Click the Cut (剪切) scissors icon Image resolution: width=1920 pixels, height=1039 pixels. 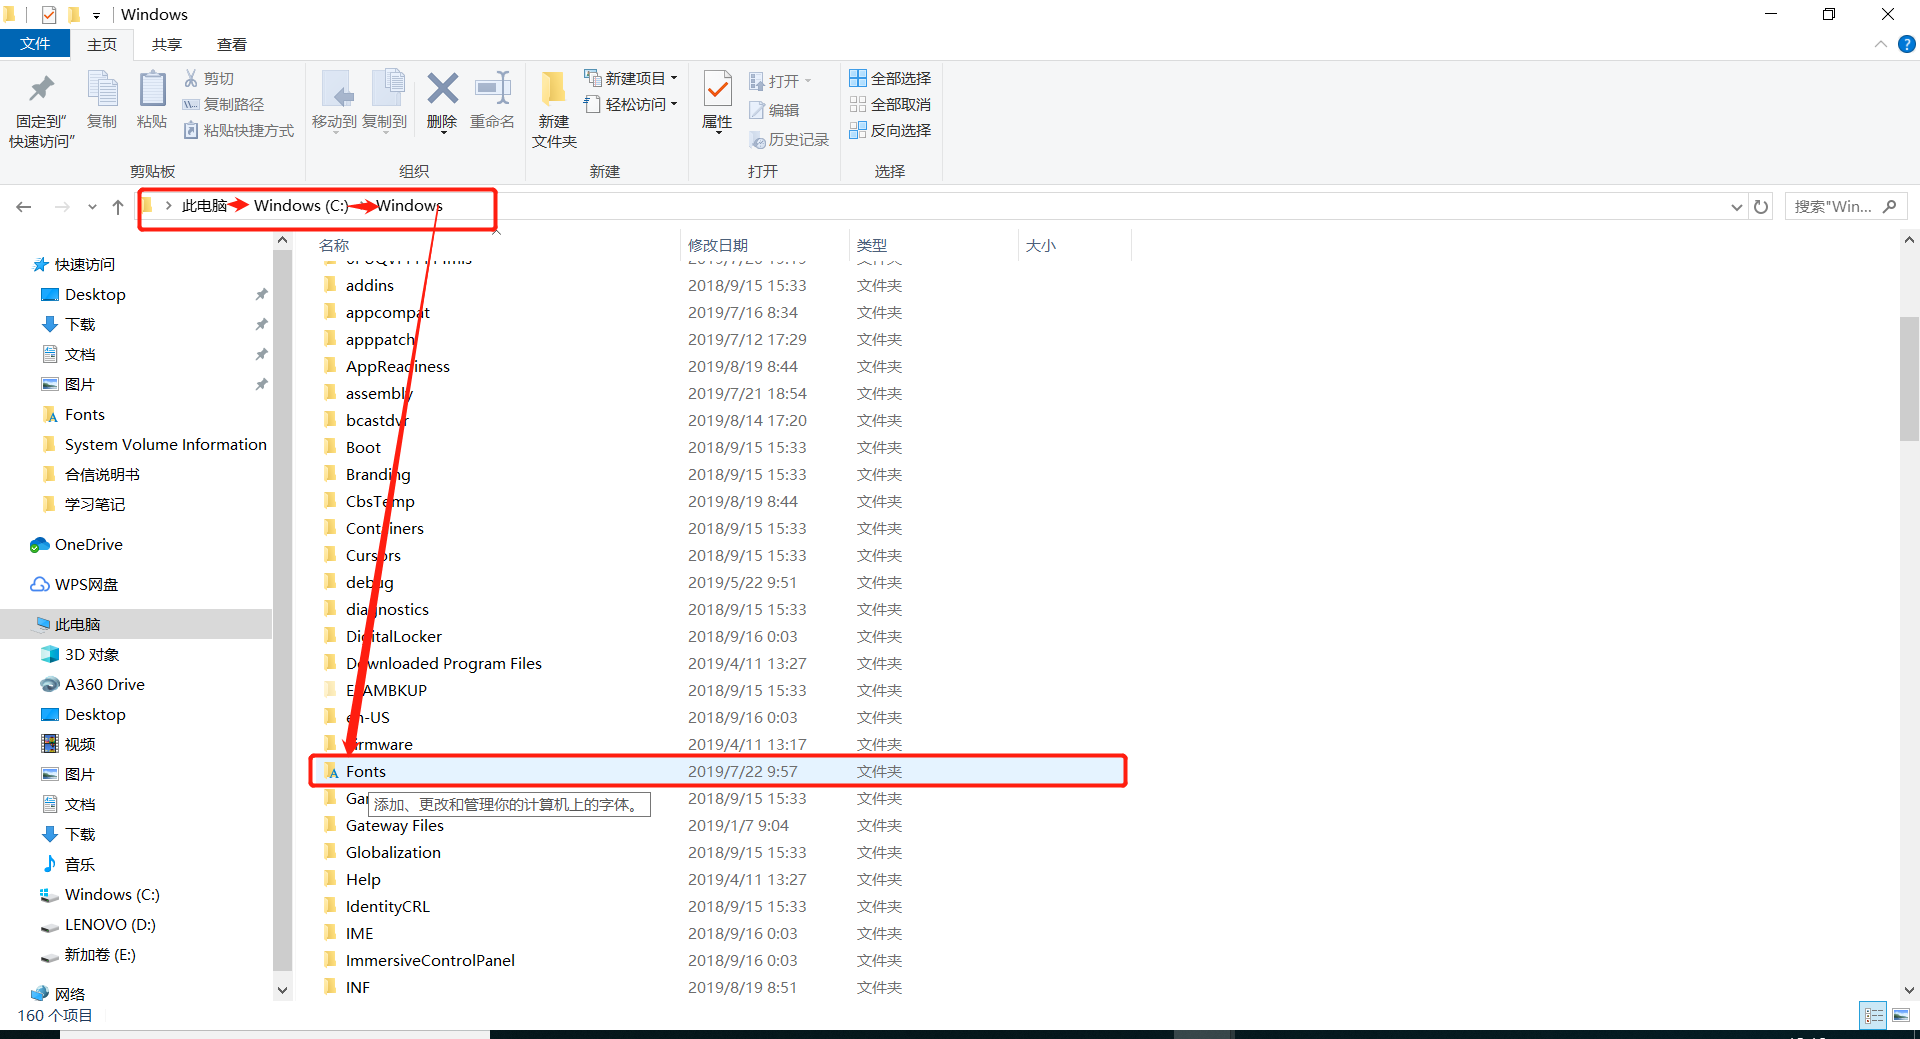point(191,78)
